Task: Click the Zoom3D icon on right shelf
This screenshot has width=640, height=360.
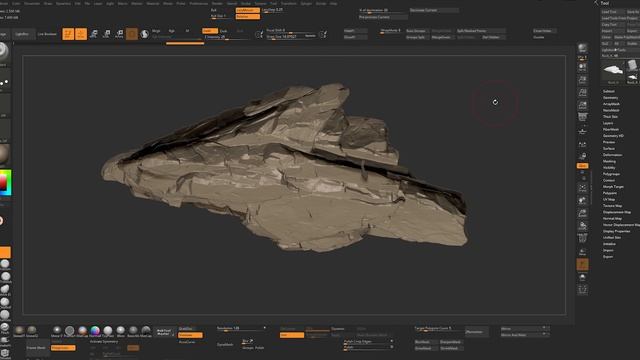Action: click(582, 213)
